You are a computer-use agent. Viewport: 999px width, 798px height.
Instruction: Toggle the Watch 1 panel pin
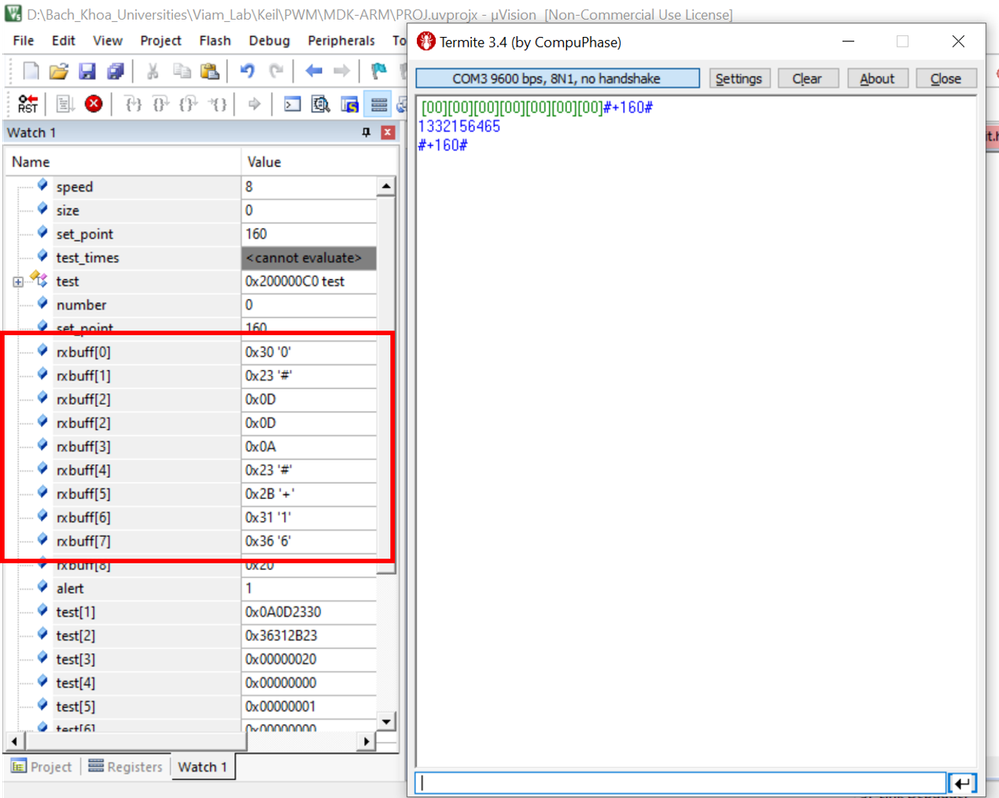click(366, 133)
